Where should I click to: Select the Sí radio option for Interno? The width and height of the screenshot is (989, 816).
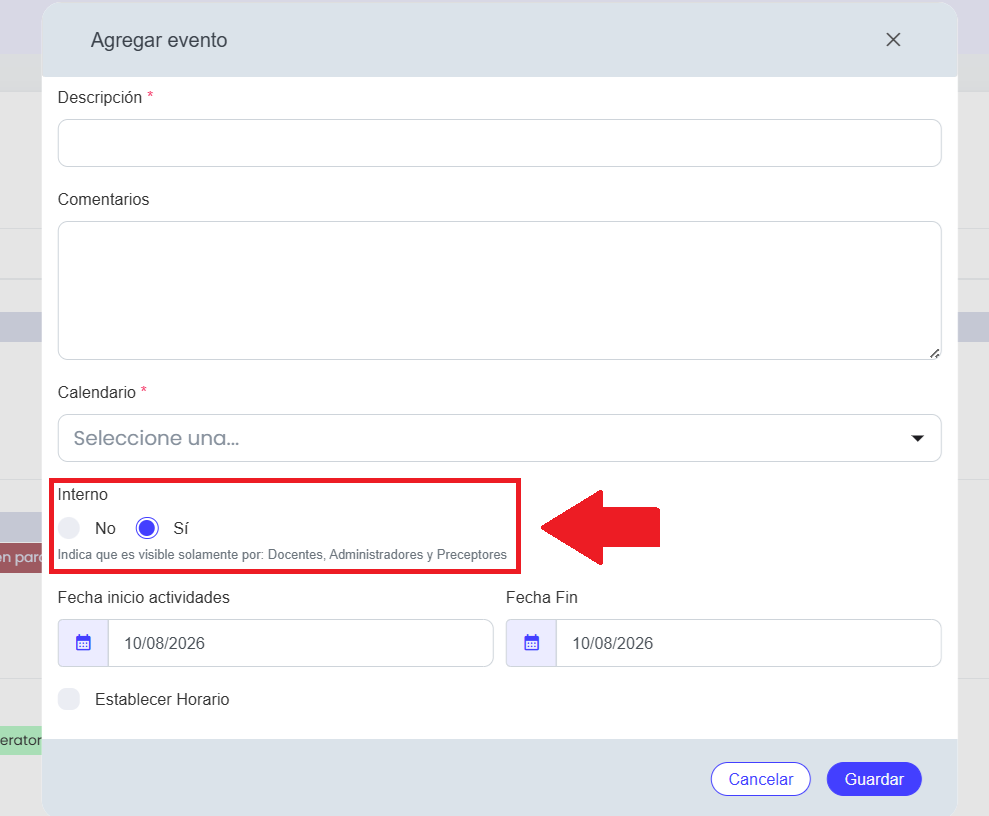[147, 528]
